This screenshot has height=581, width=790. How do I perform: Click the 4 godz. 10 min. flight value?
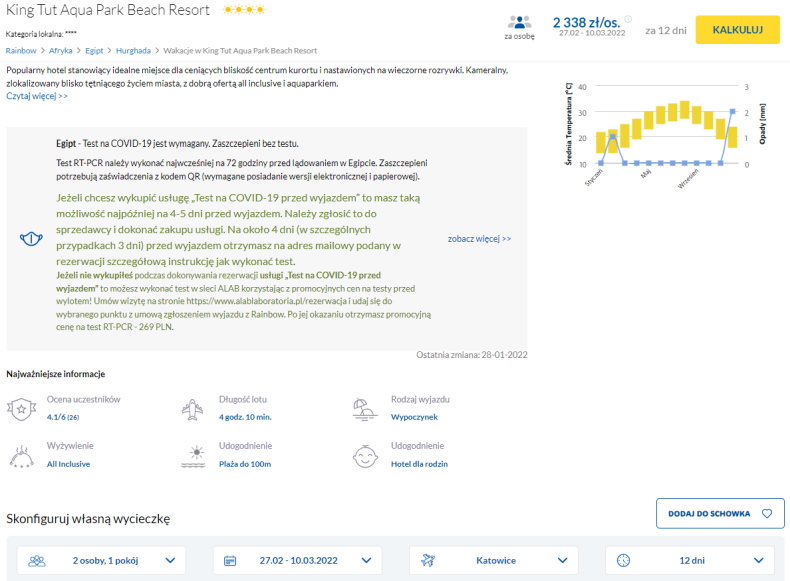(245, 417)
